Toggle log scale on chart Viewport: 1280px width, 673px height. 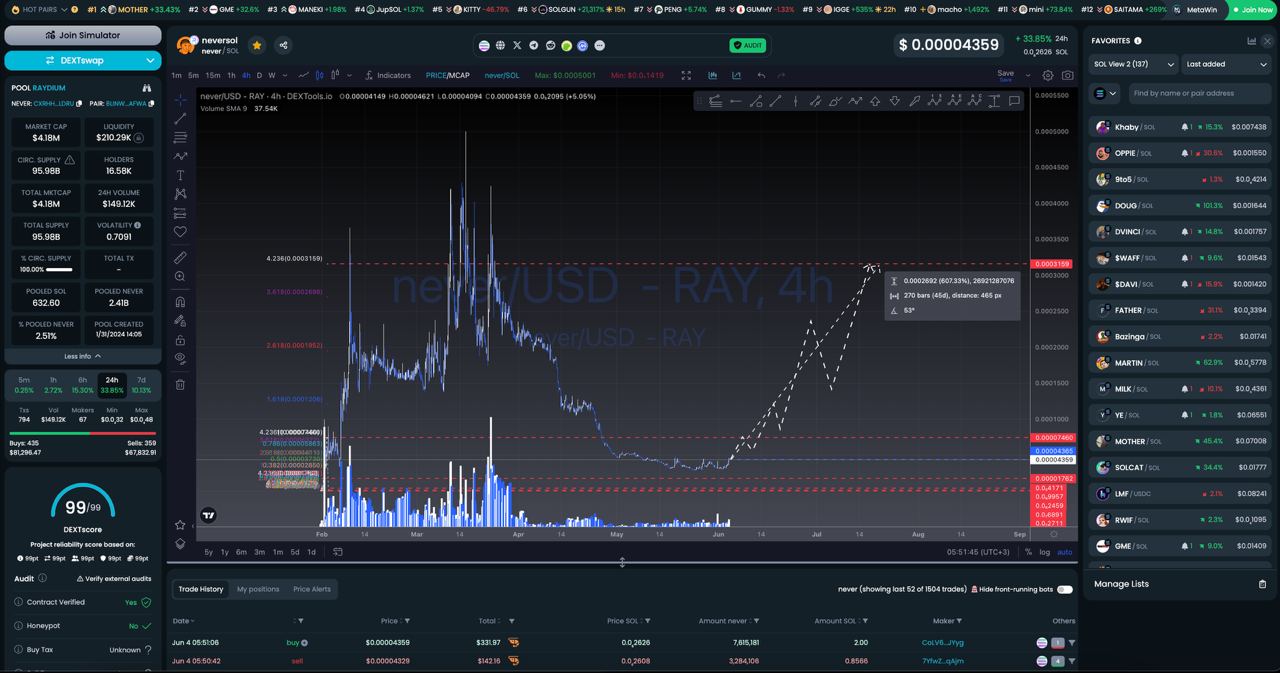click(x=1045, y=552)
